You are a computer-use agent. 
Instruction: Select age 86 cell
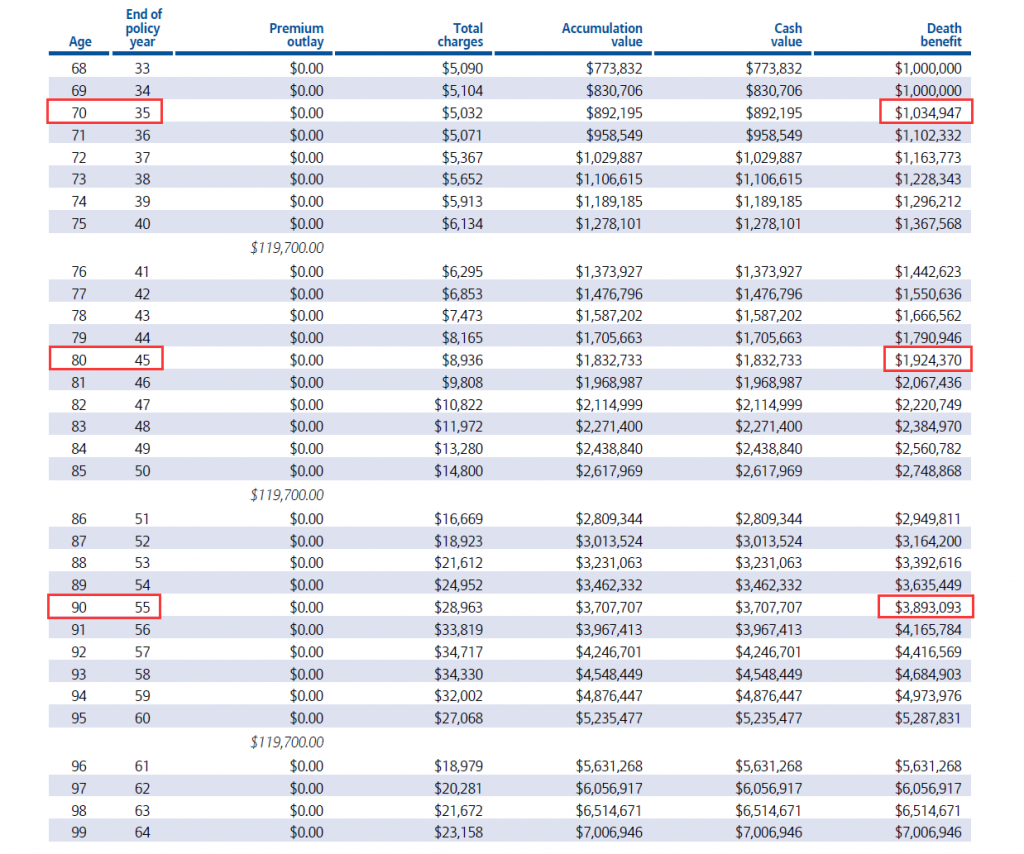[78, 518]
